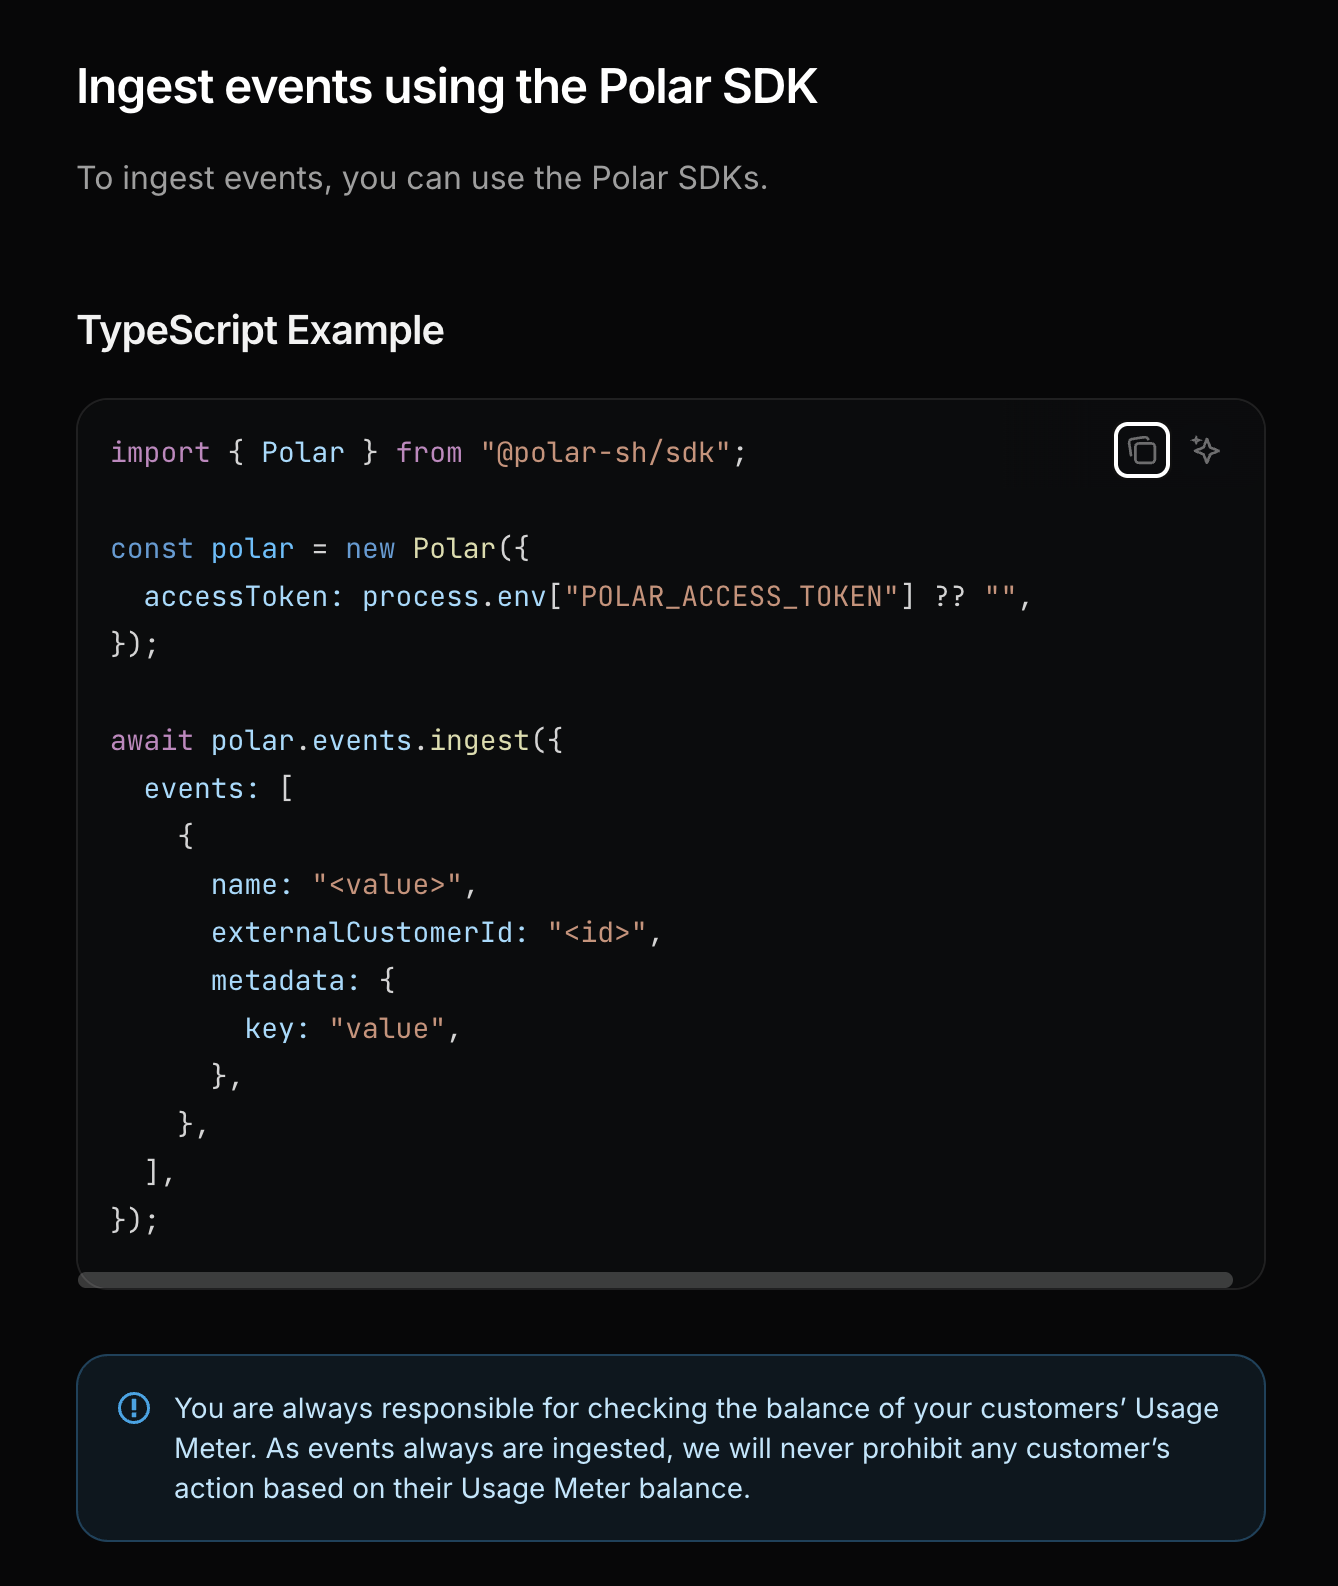The image size is (1338, 1586).
Task: Click the externalCustomerId property
Action: [x=362, y=933]
